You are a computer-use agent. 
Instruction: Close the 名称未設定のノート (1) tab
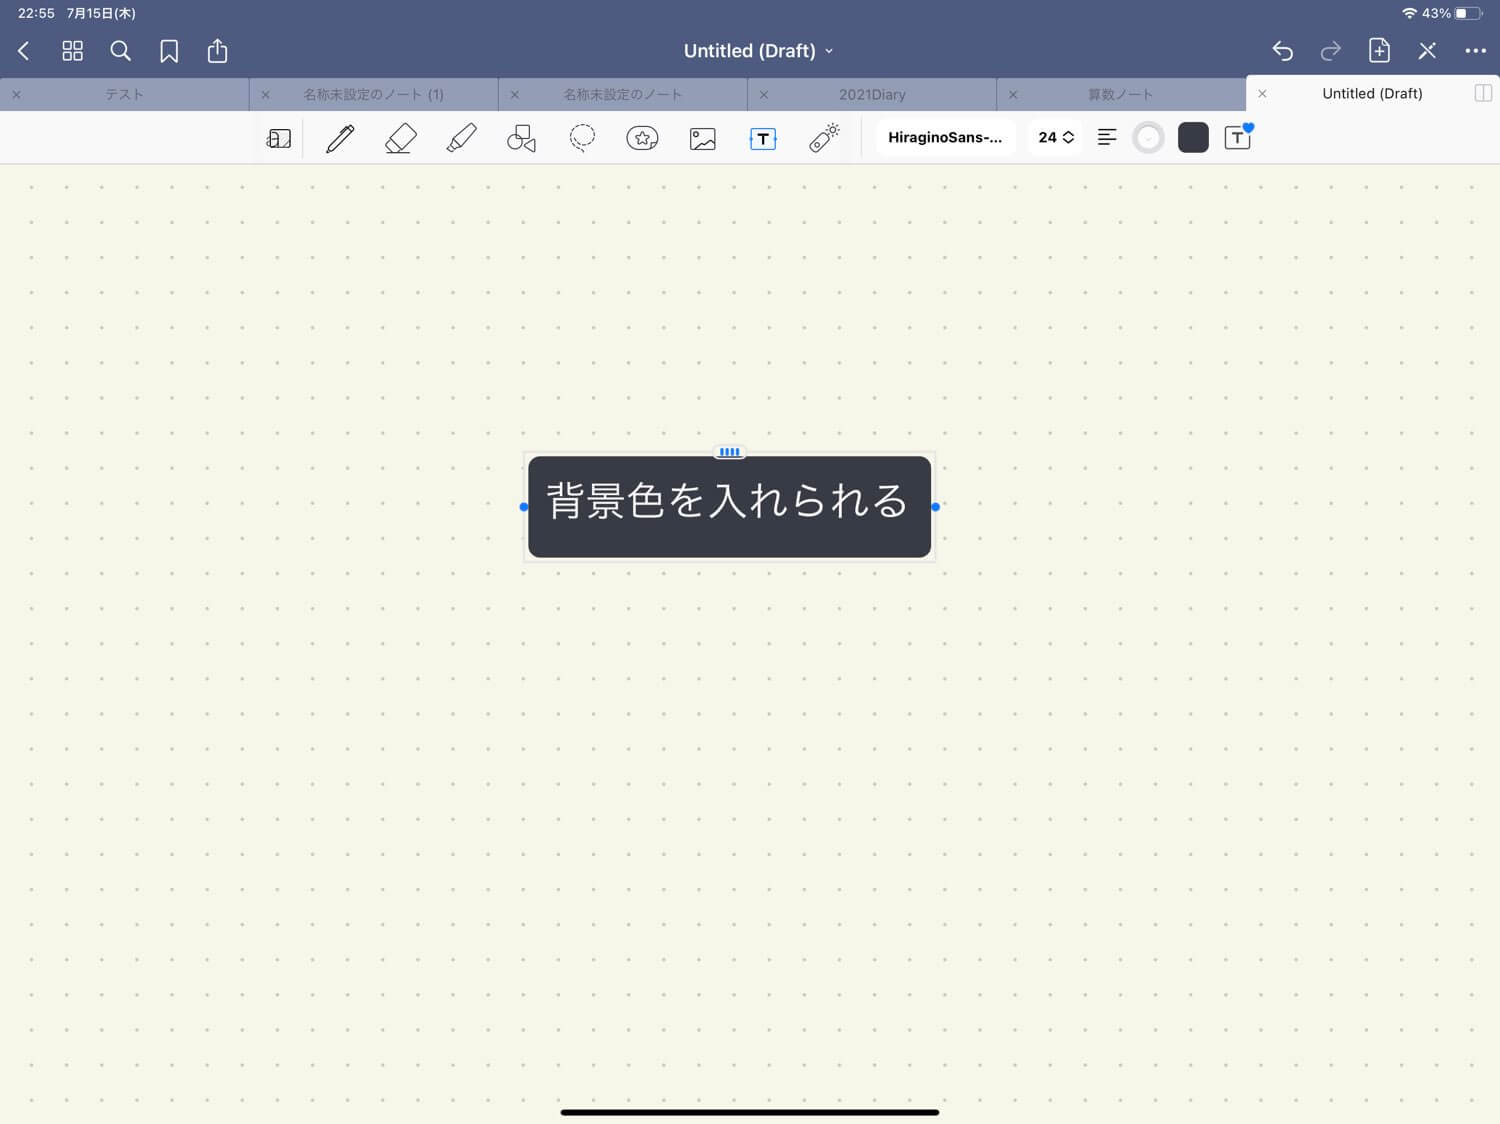click(265, 95)
